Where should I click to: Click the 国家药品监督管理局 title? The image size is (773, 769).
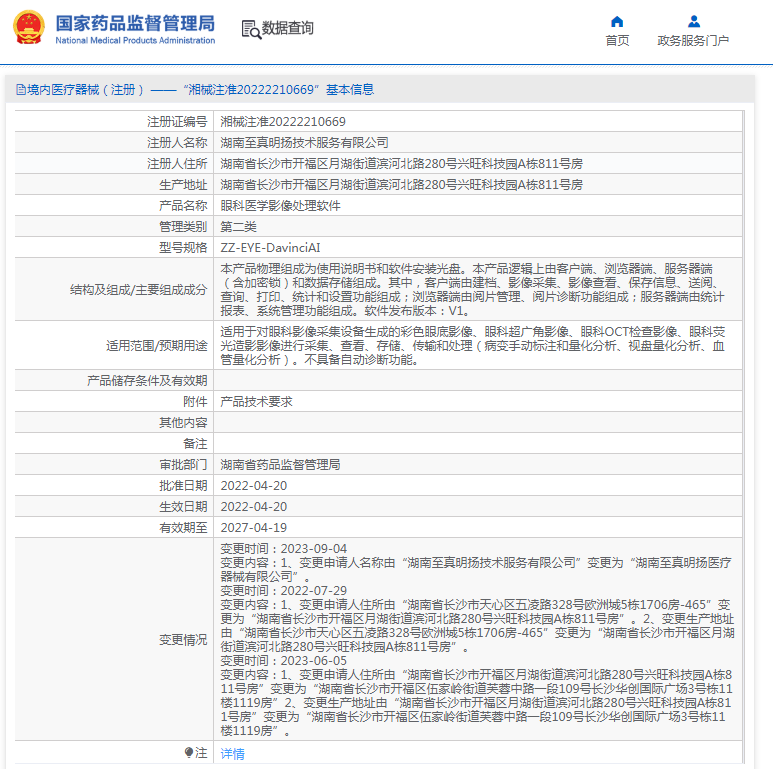point(135,23)
